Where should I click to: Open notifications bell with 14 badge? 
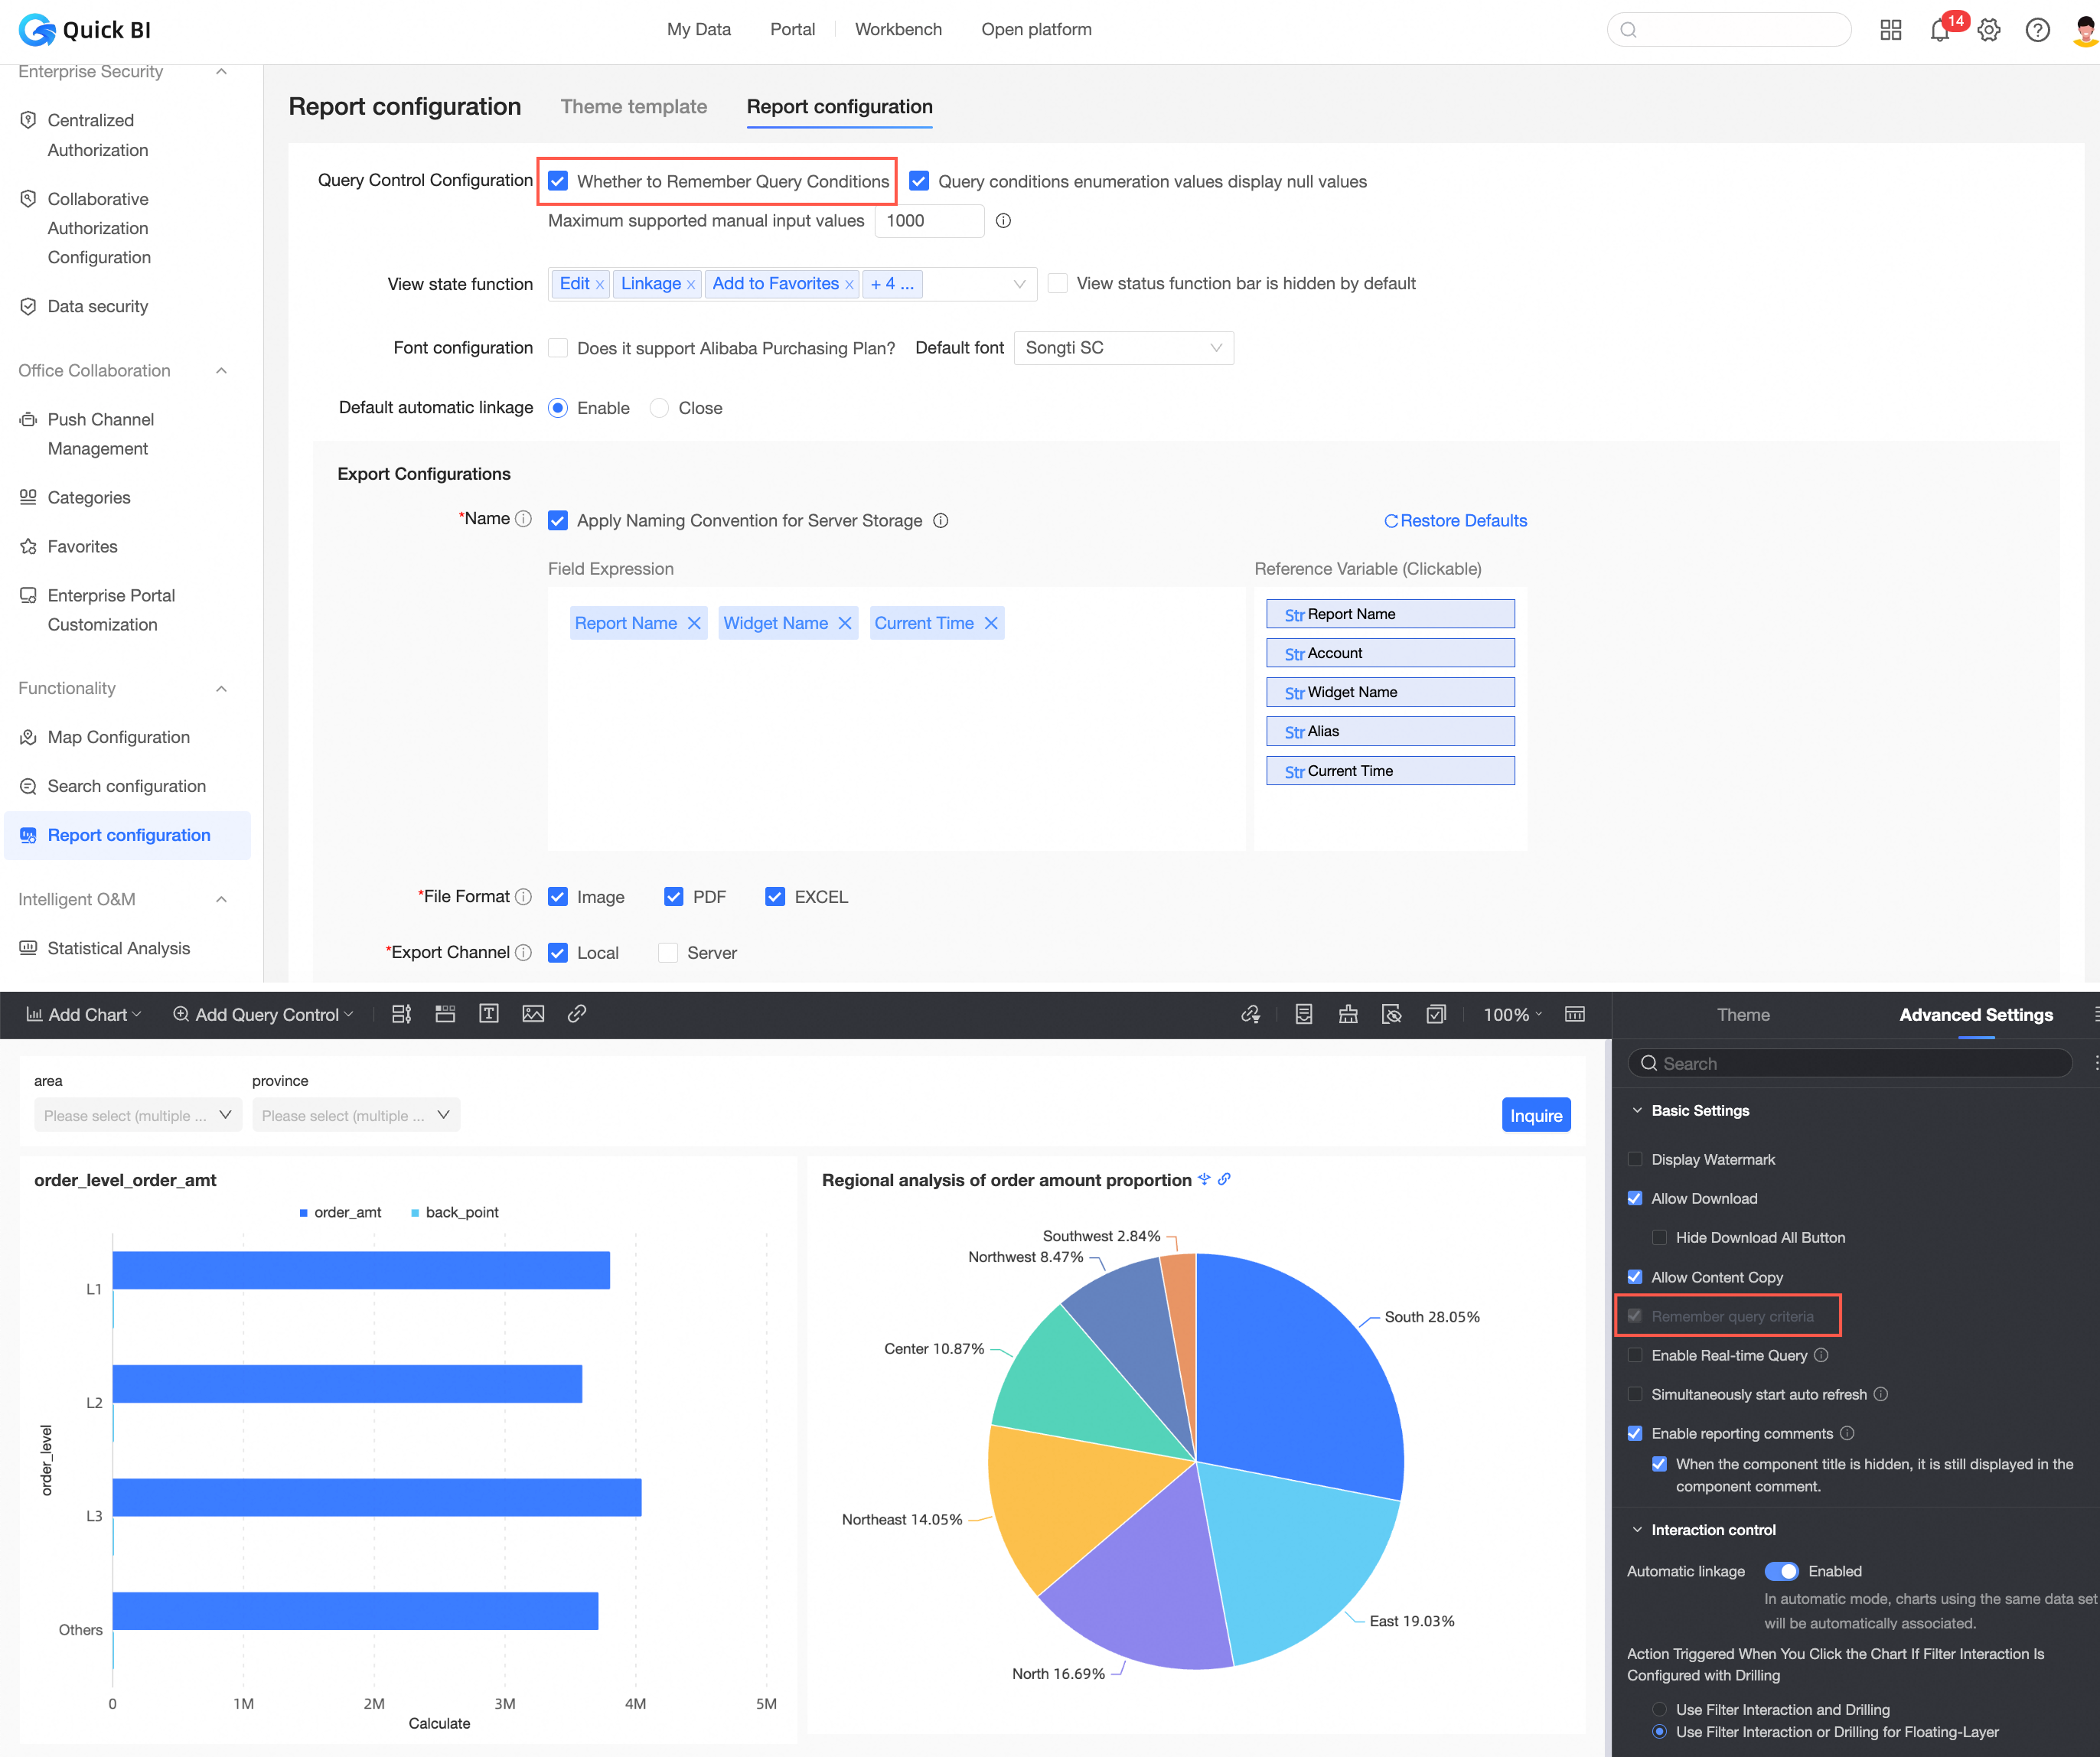[x=1940, y=30]
